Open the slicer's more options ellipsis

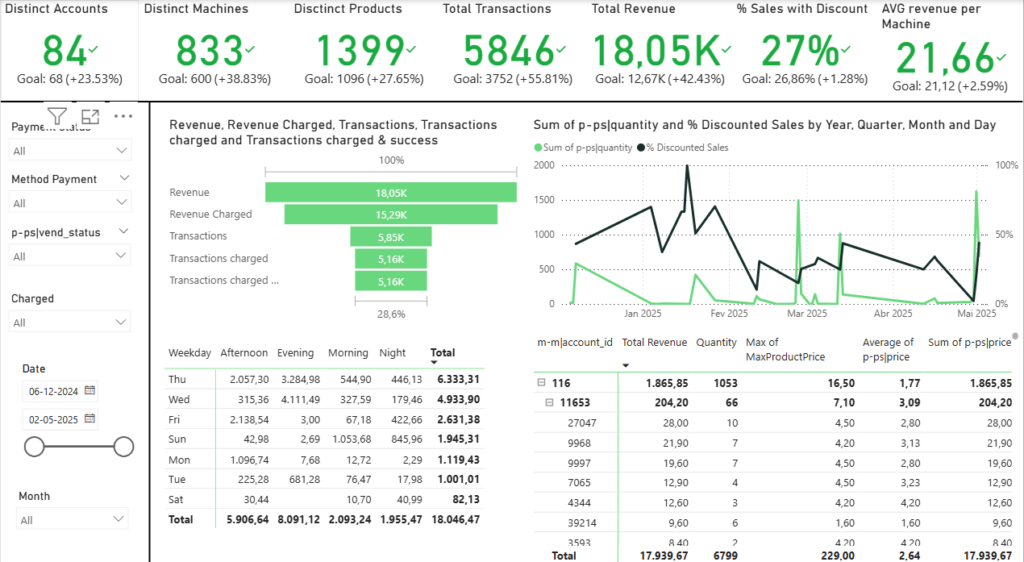click(123, 117)
